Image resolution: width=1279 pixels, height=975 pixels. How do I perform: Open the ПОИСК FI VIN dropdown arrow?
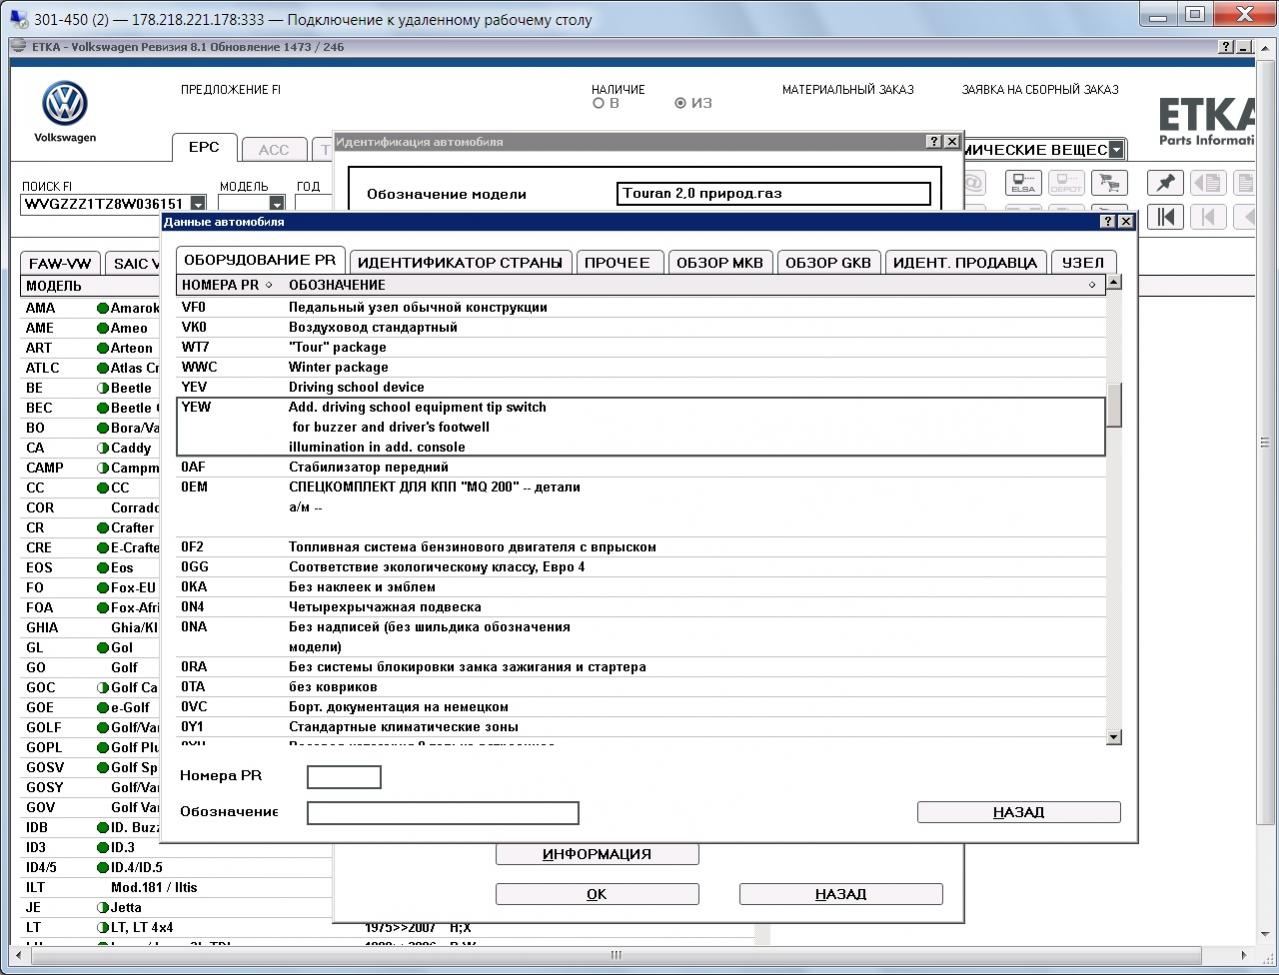pos(198,204)
